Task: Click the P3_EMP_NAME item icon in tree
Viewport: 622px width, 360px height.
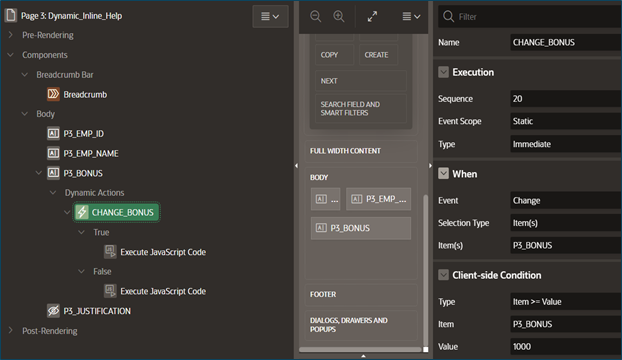Action: pyautogui.click(x=54, y=153)
